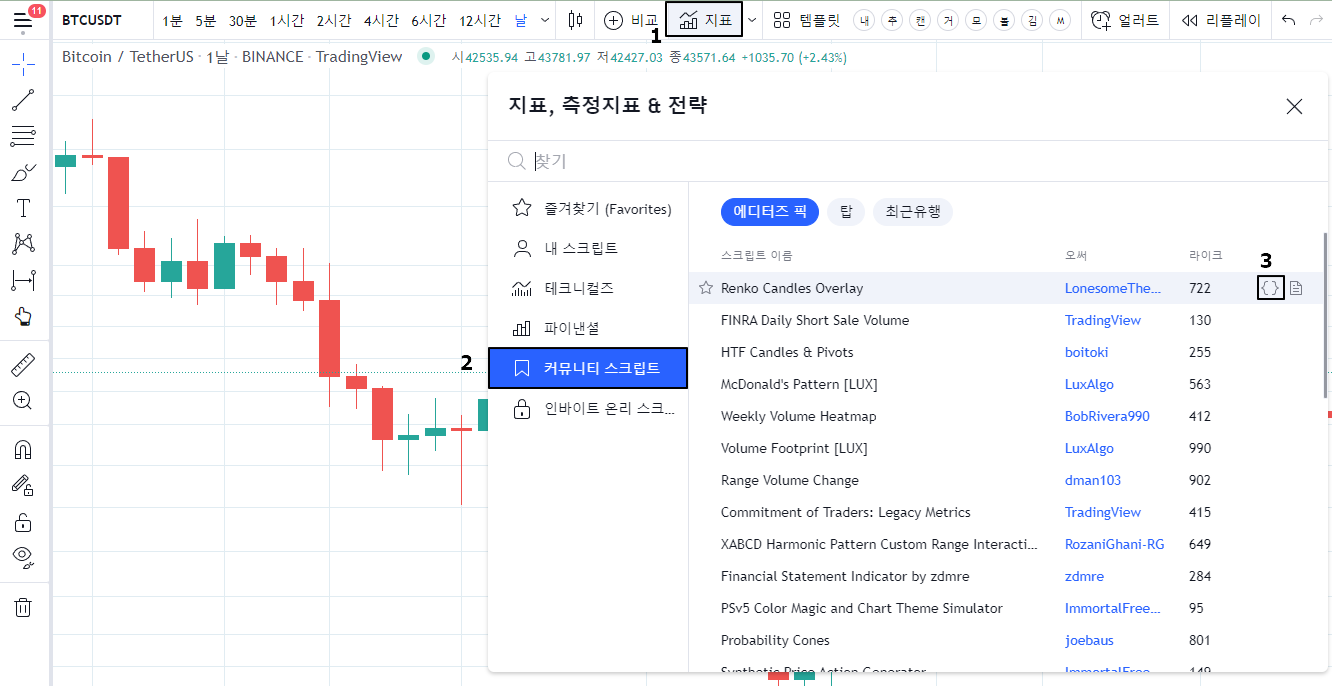This screenshot has width=1332, height=686.
Task: Select the trend line drawing tool
Action: (23, 99)
